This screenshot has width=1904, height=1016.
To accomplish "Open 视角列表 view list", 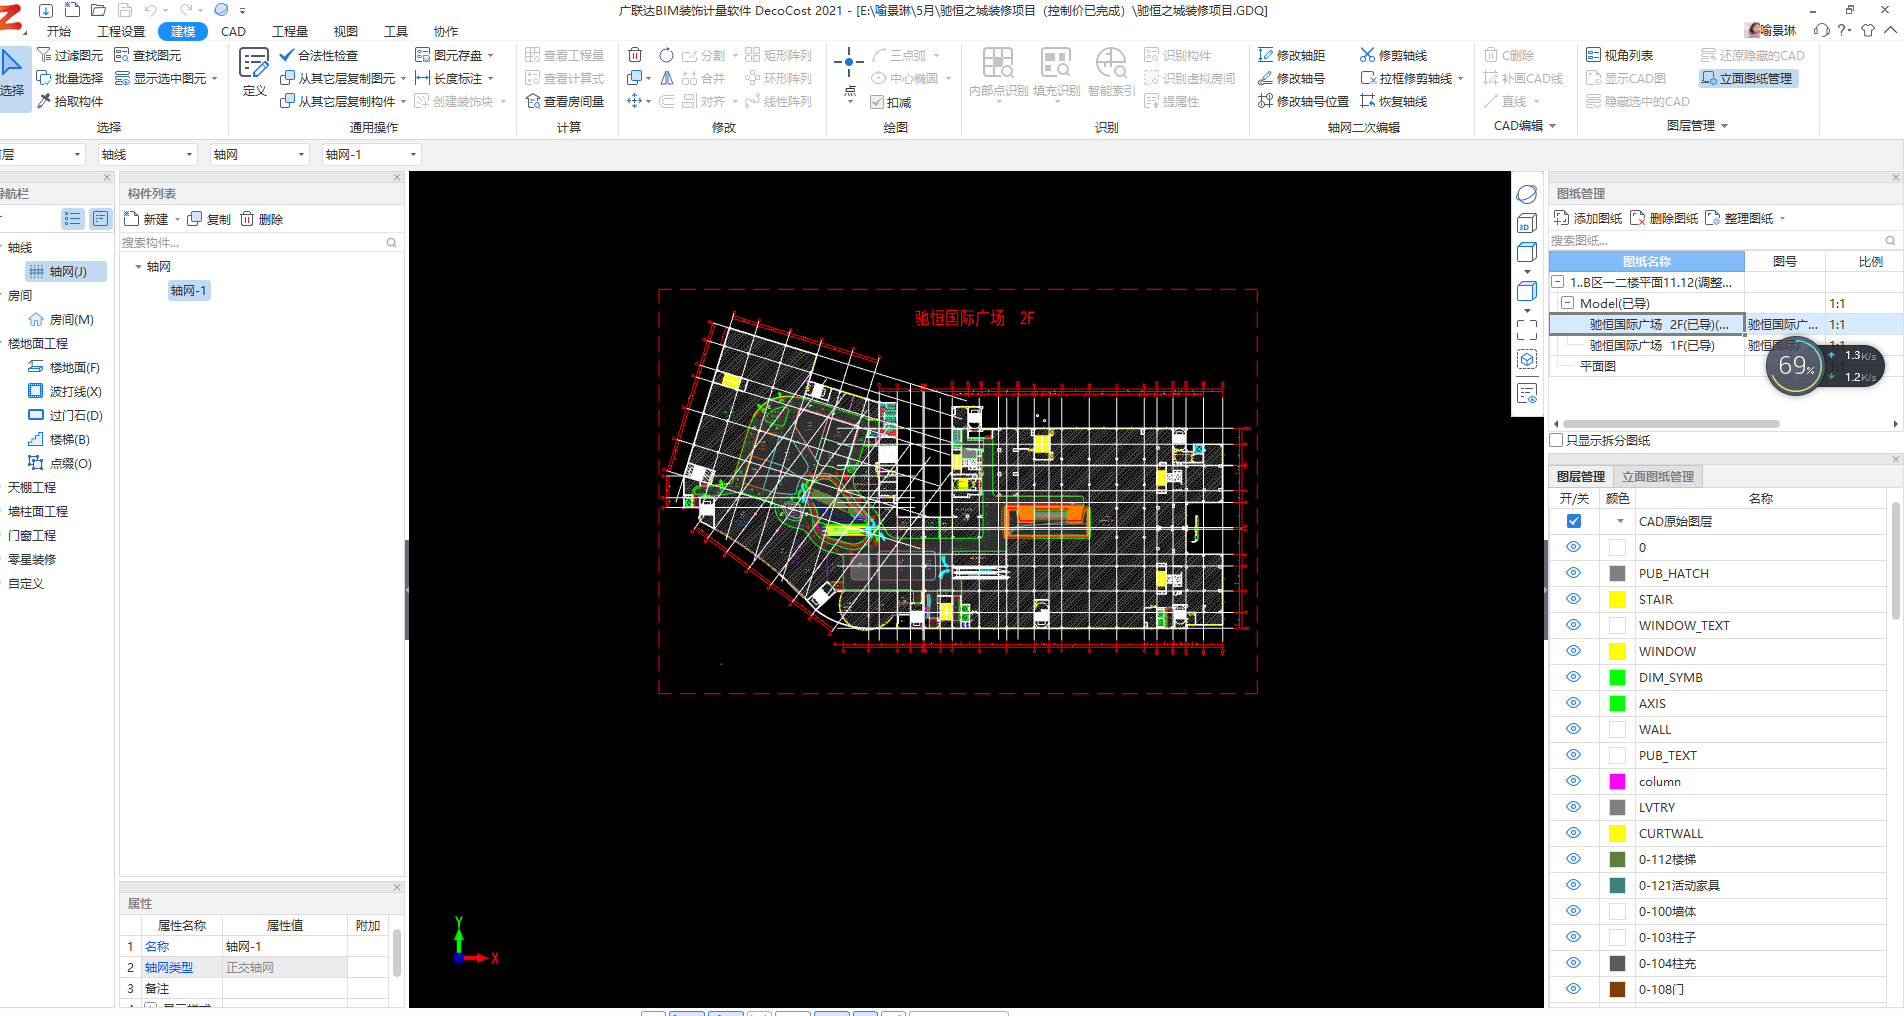I will tap(1619, 55).
